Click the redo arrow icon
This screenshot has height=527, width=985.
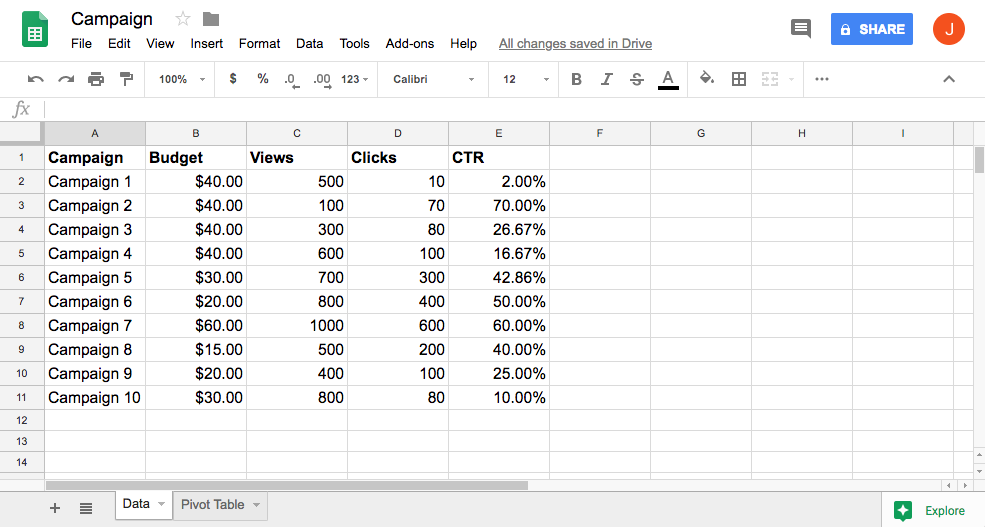point(66,79)
